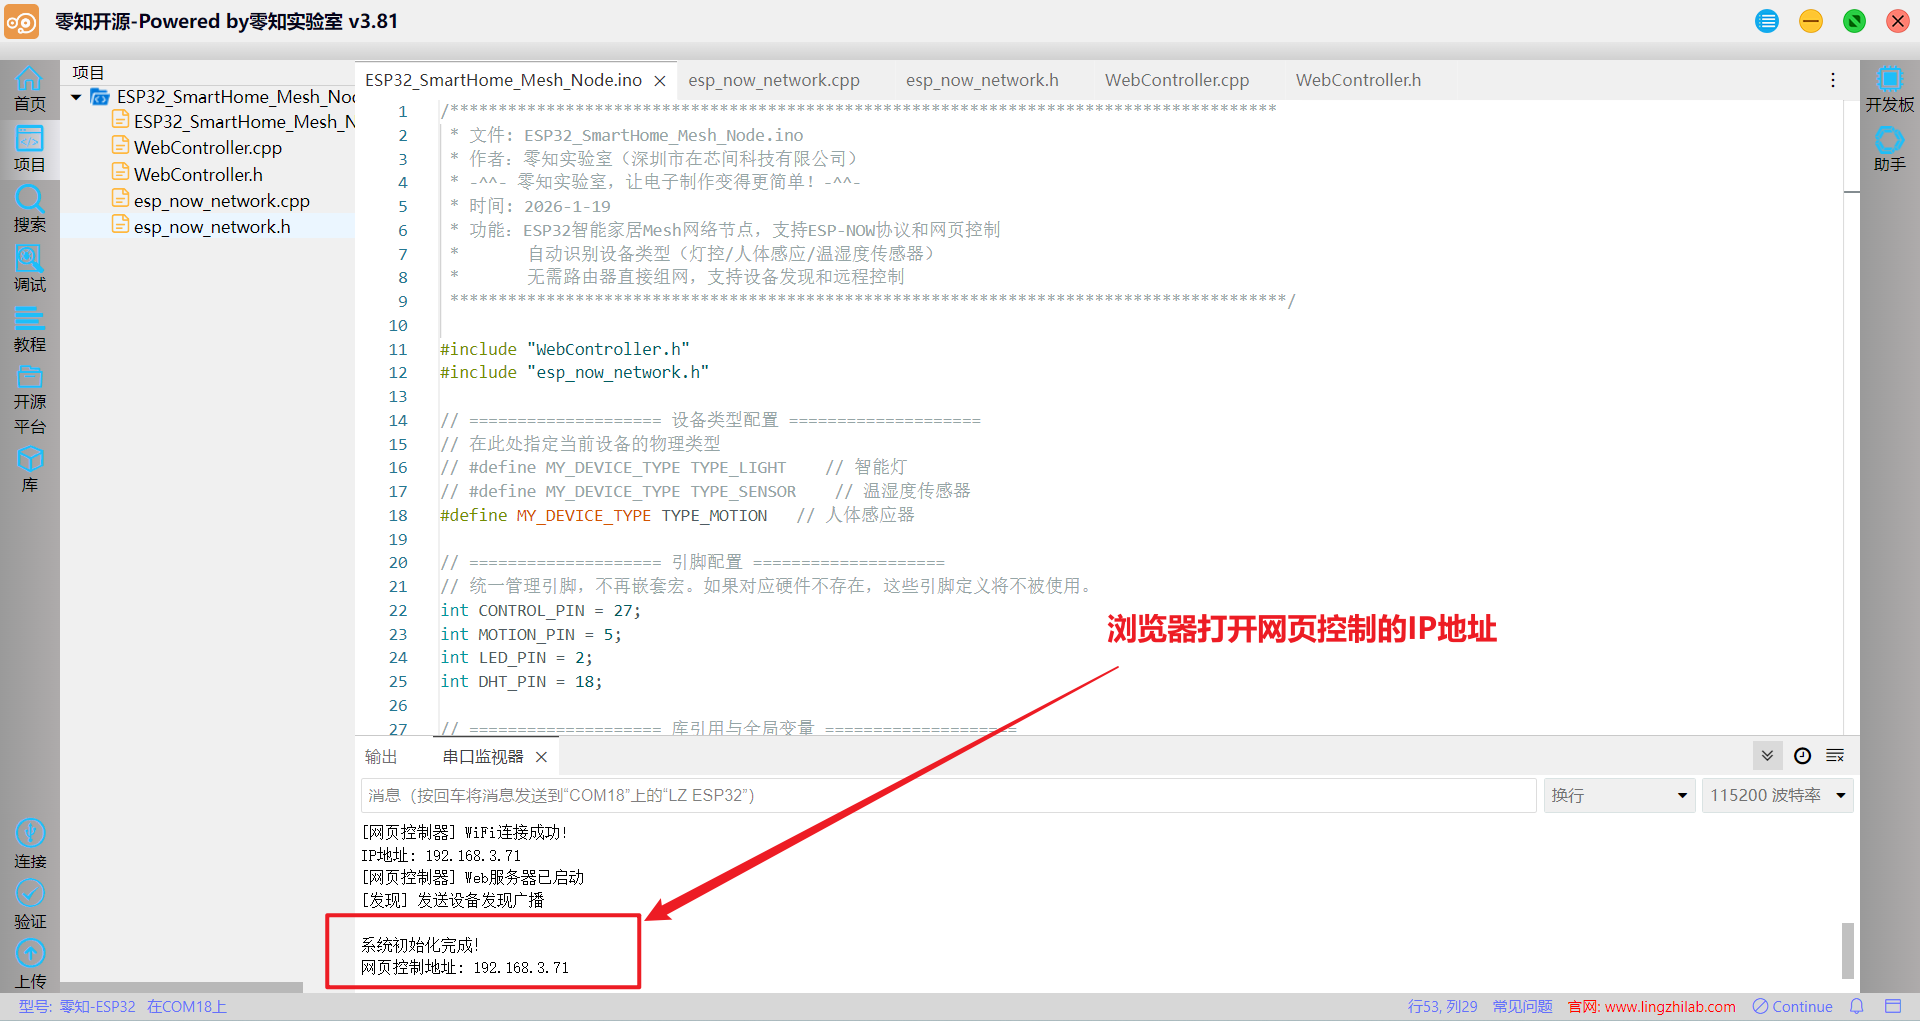Clear serial monitor output icon
The height and width of the screenshot is (1021, 1920).
pos(1835,756)
